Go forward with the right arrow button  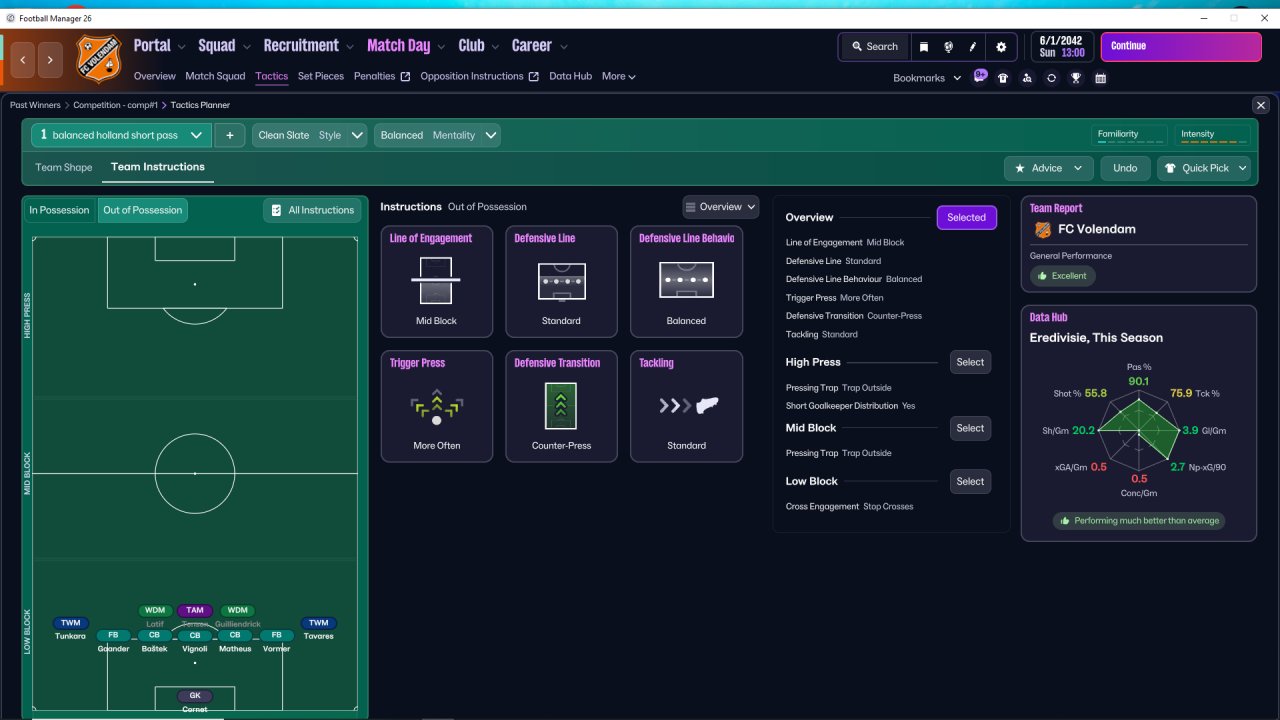click(x=51, y=60)
